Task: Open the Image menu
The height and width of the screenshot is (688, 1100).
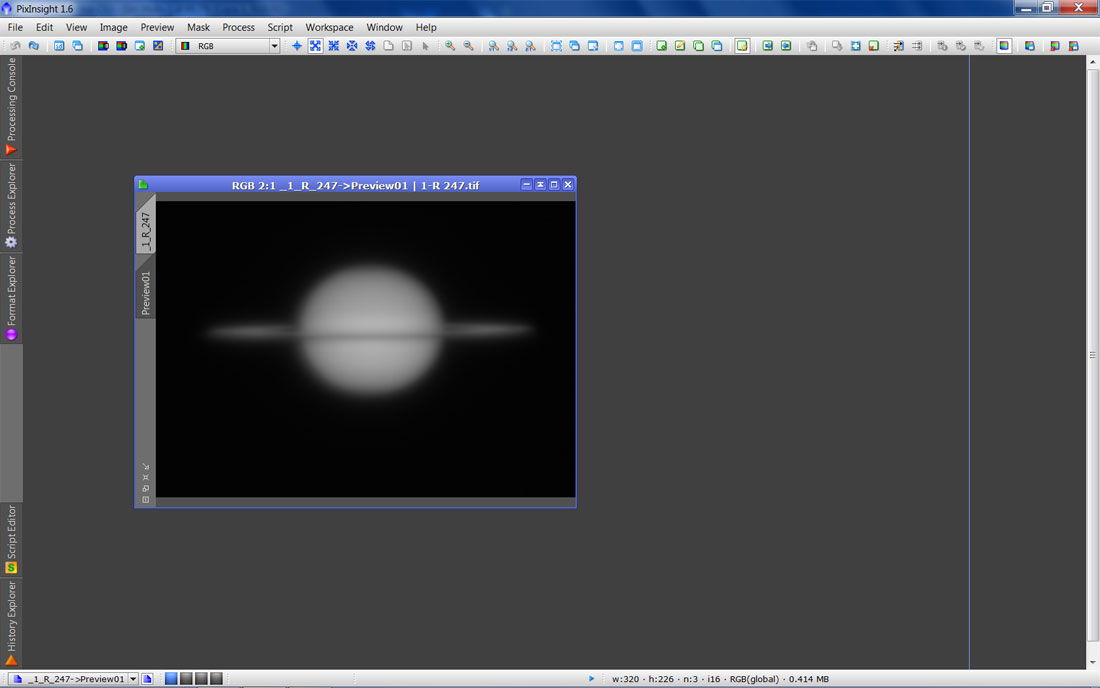Action: pyautogui.click(x=113, y=27)
